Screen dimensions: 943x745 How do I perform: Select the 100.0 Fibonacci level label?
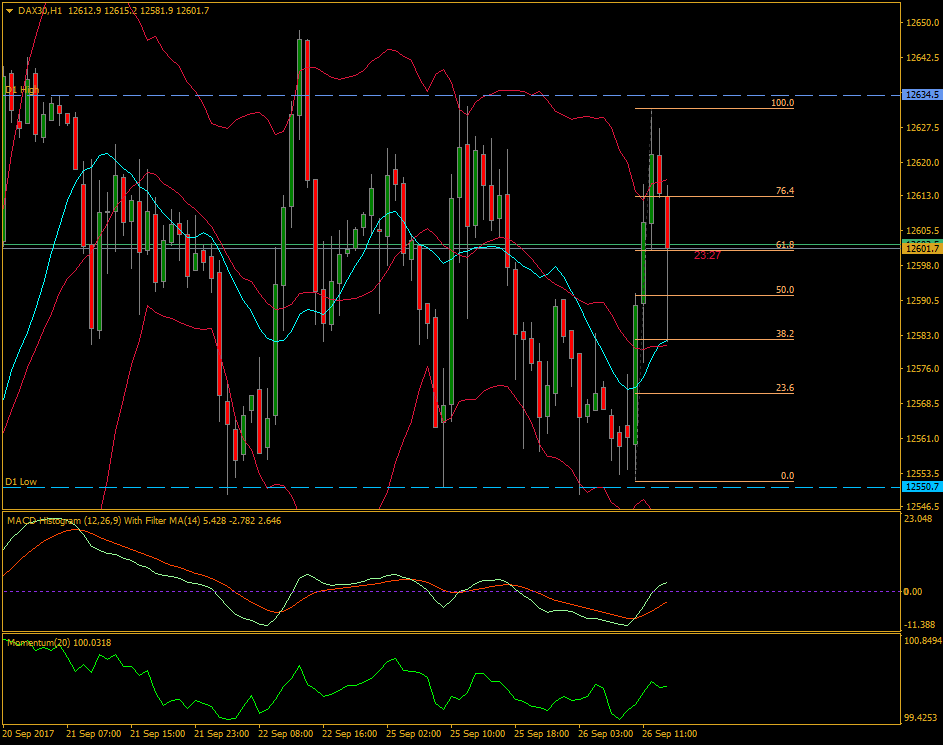pyautogui.click(x=783, y=101)
